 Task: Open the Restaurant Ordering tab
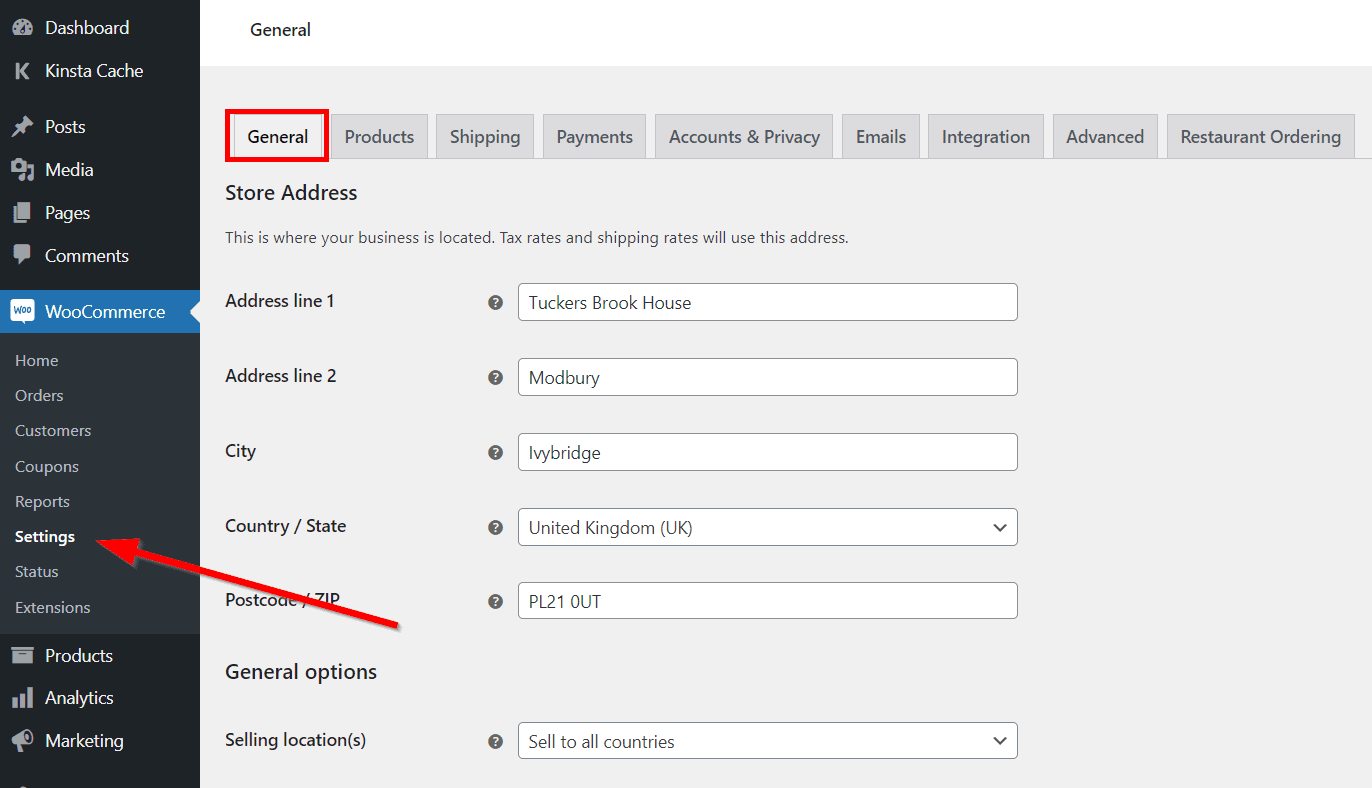tap(1260, 136)
